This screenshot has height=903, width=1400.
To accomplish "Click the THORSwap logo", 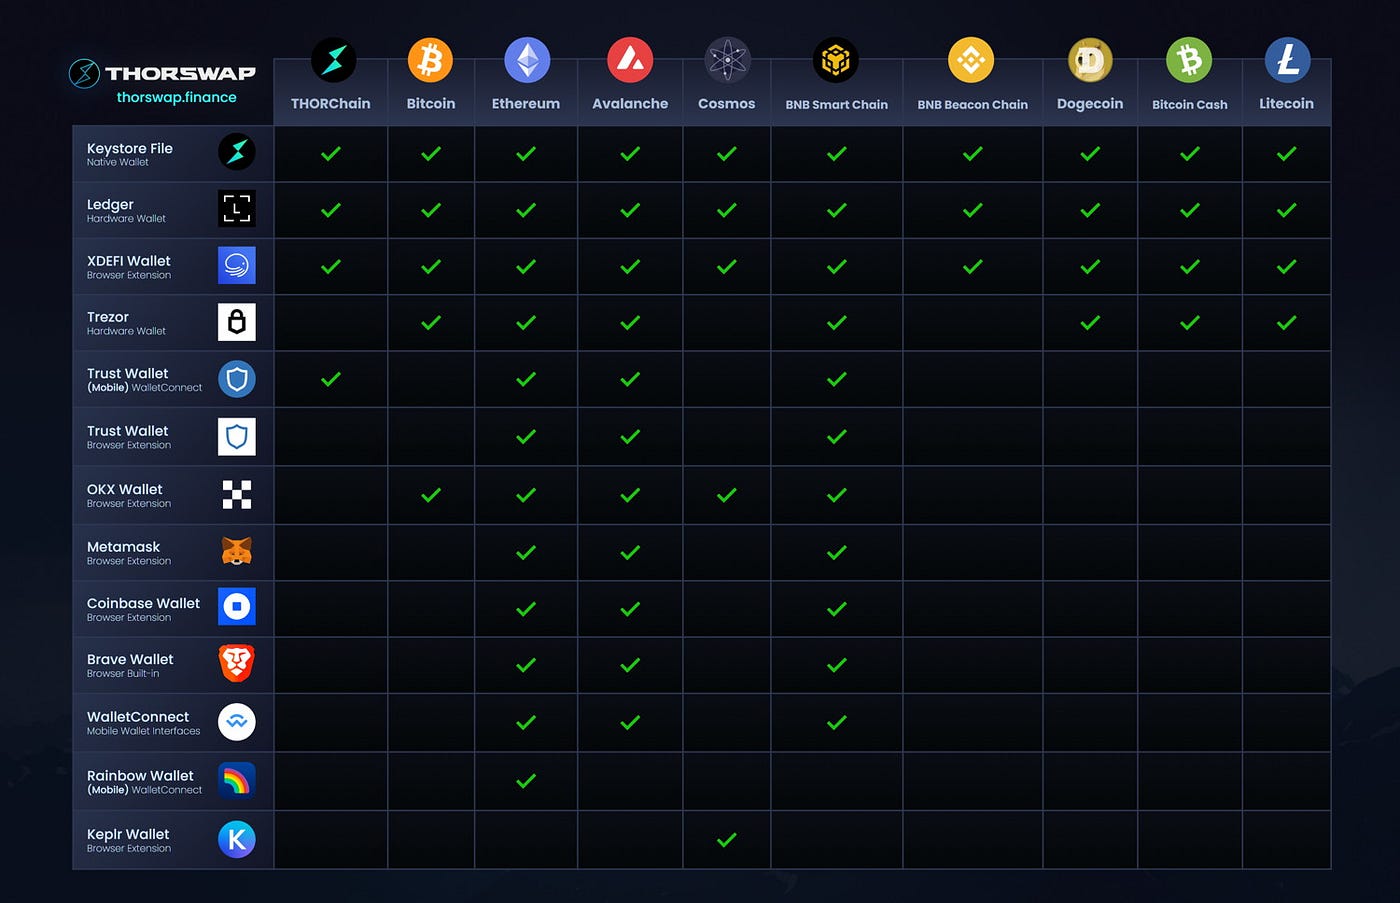I will click(162, 73).
